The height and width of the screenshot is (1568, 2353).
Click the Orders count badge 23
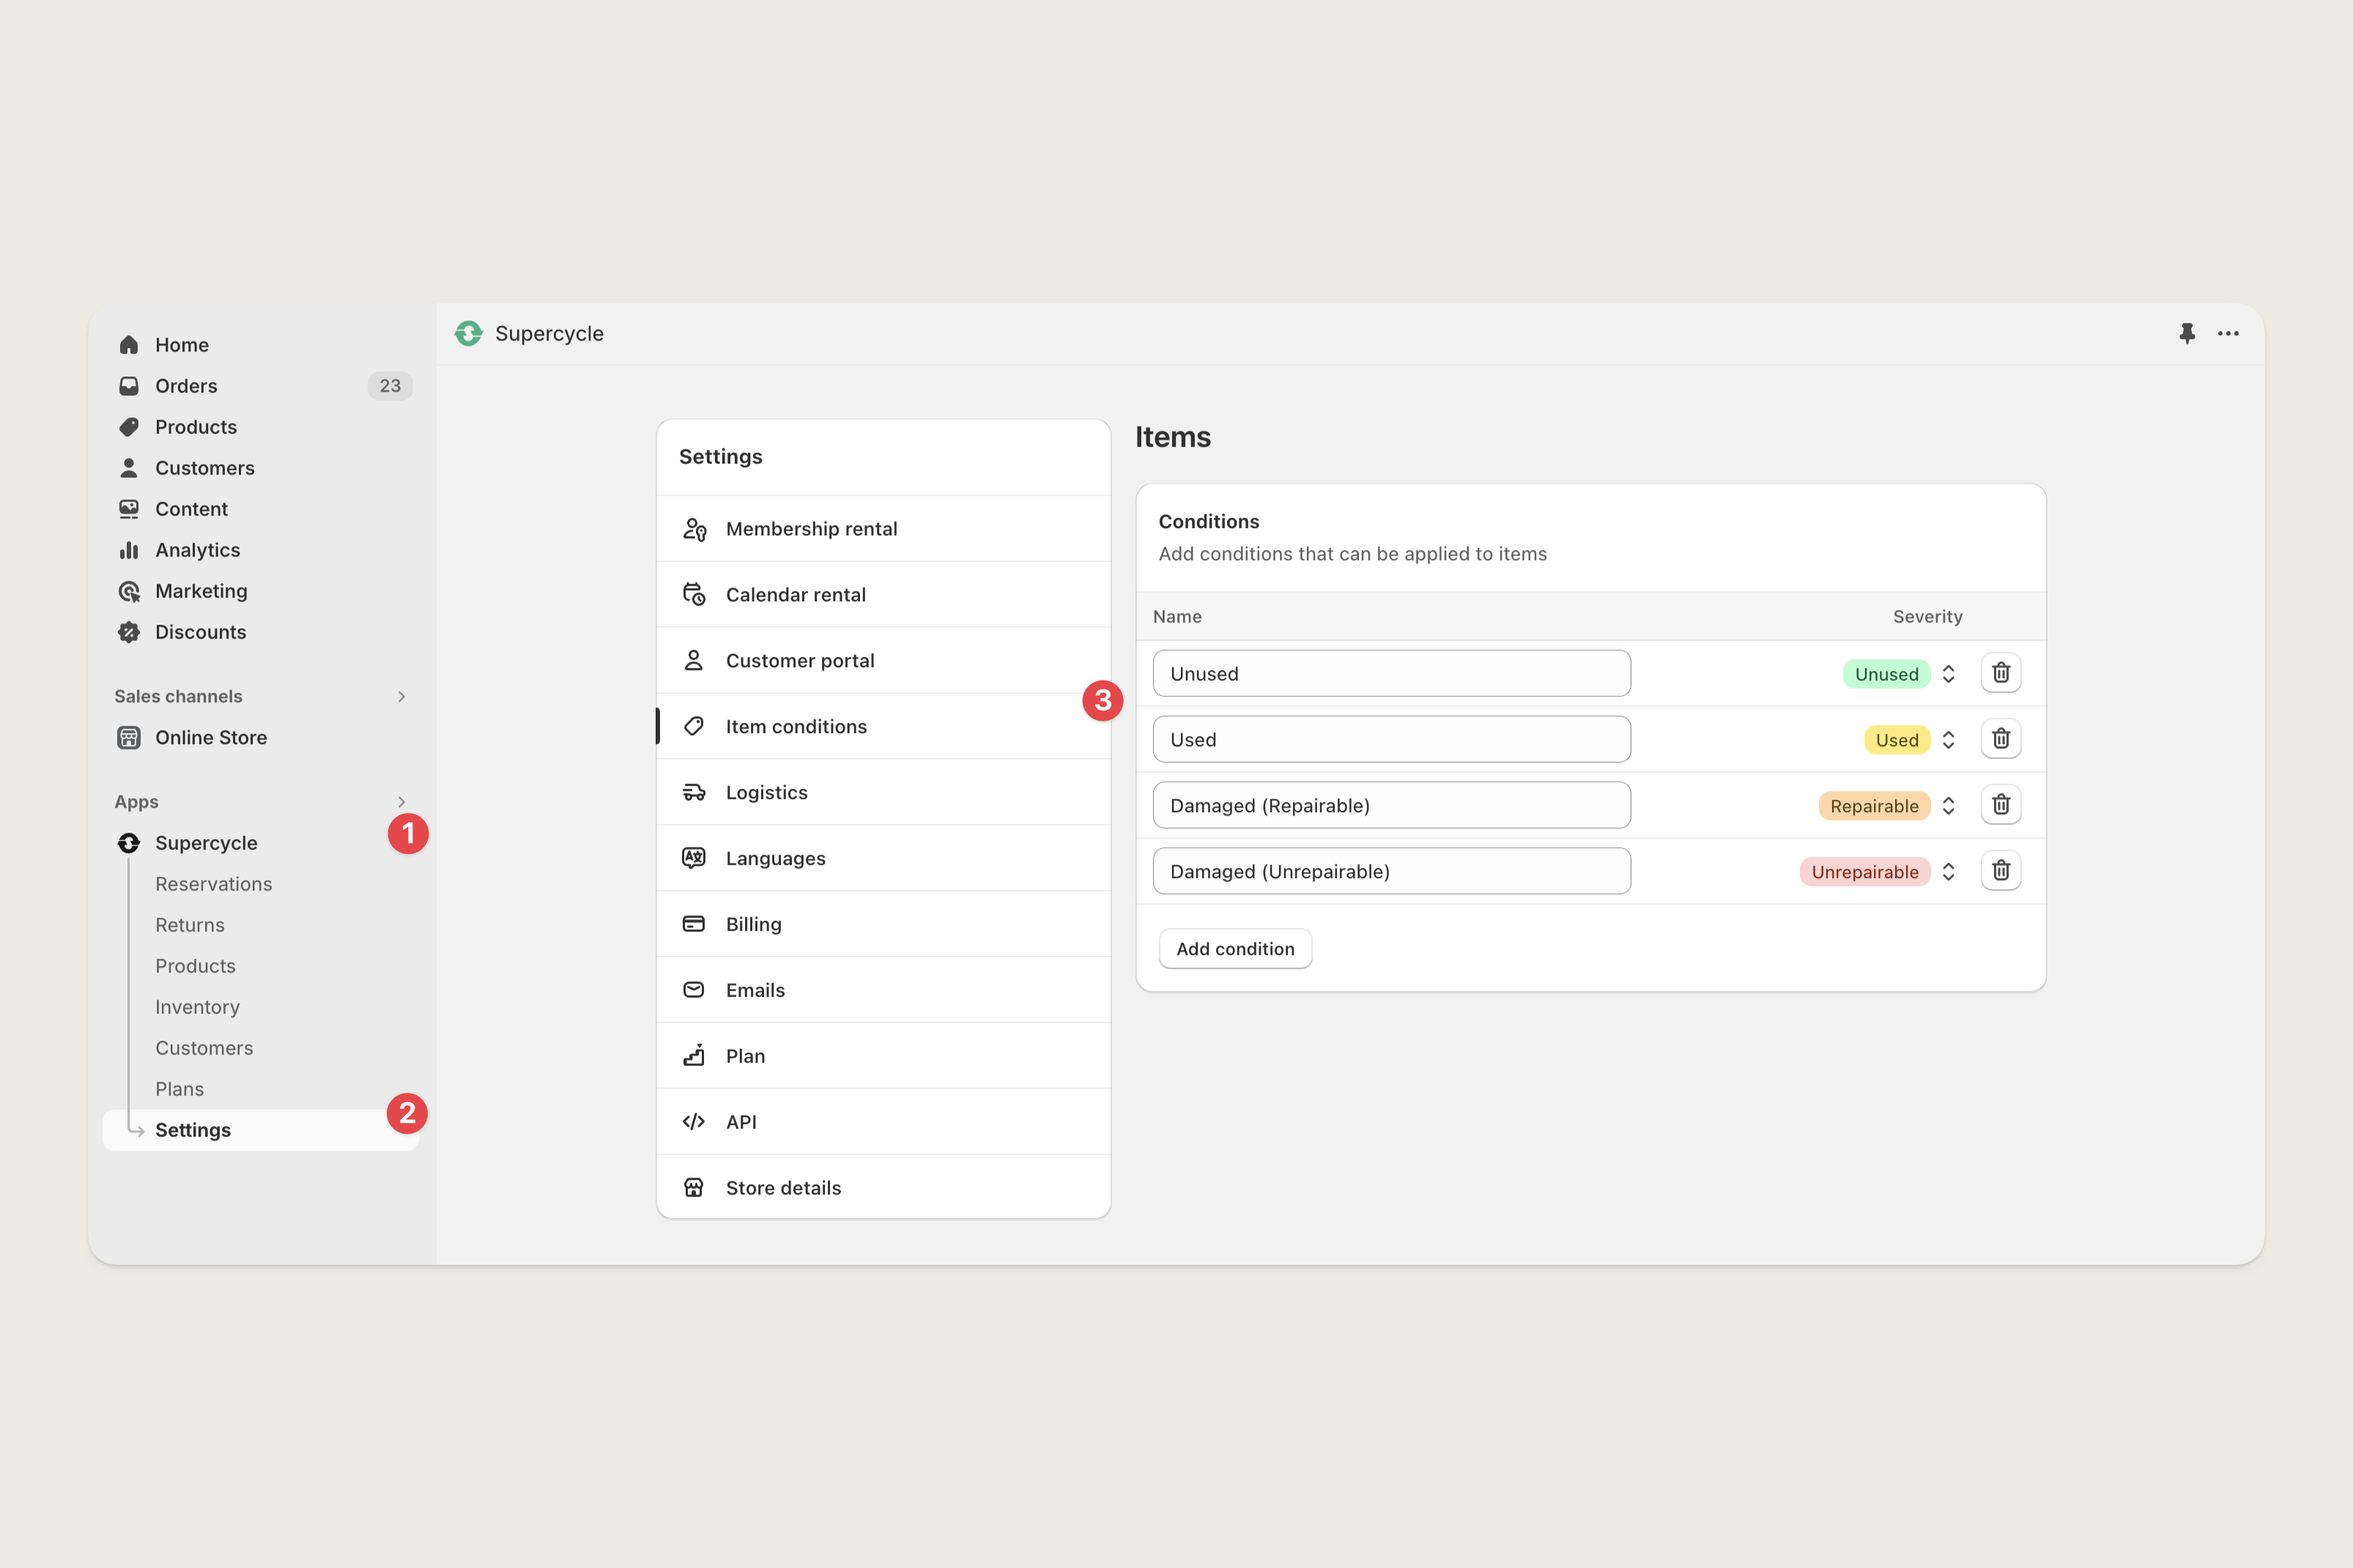click(390, 386)
